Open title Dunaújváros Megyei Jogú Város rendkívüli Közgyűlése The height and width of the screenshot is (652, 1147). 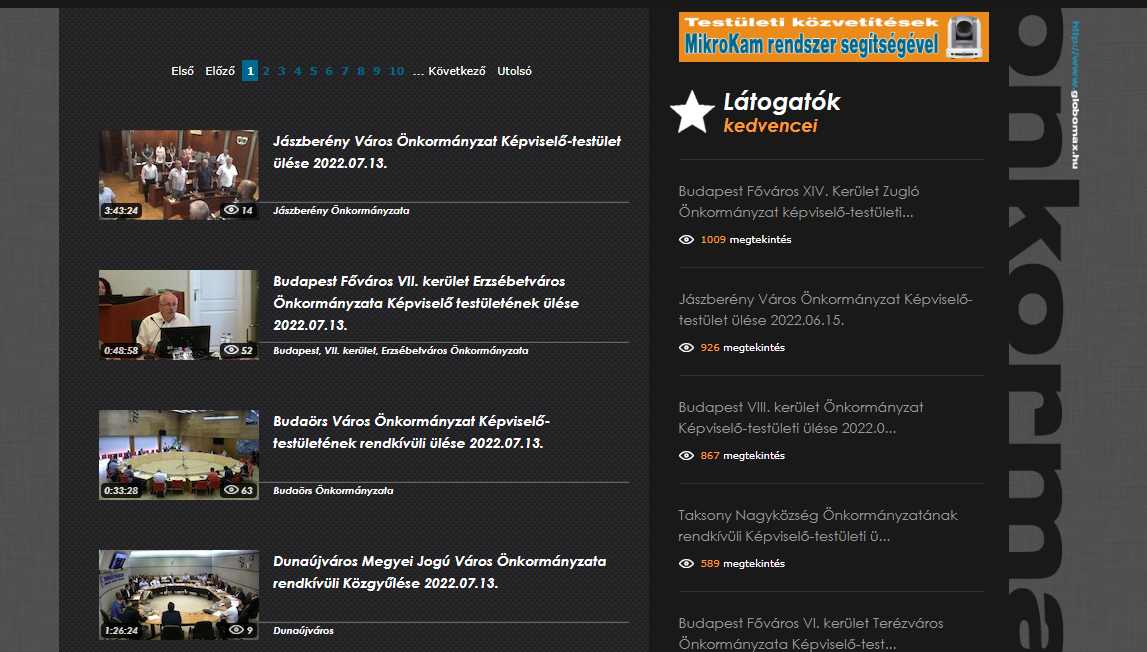point(440,572)
